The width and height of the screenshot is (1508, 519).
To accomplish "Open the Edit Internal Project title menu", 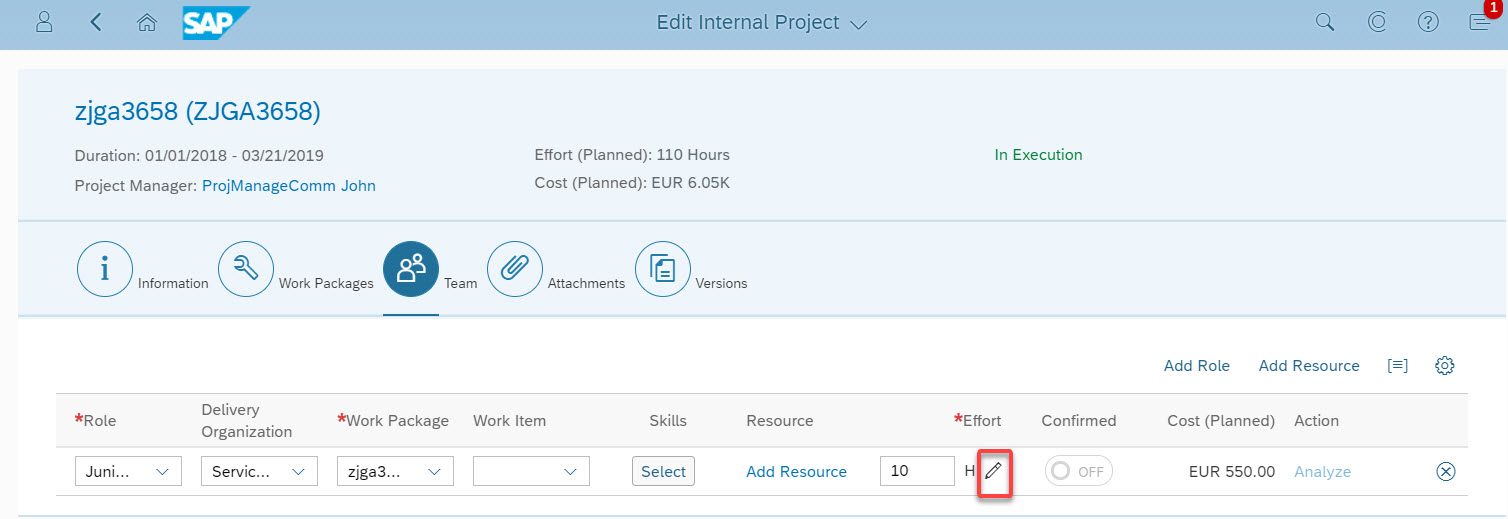I will pyautogui.click(x=762, y=22).
